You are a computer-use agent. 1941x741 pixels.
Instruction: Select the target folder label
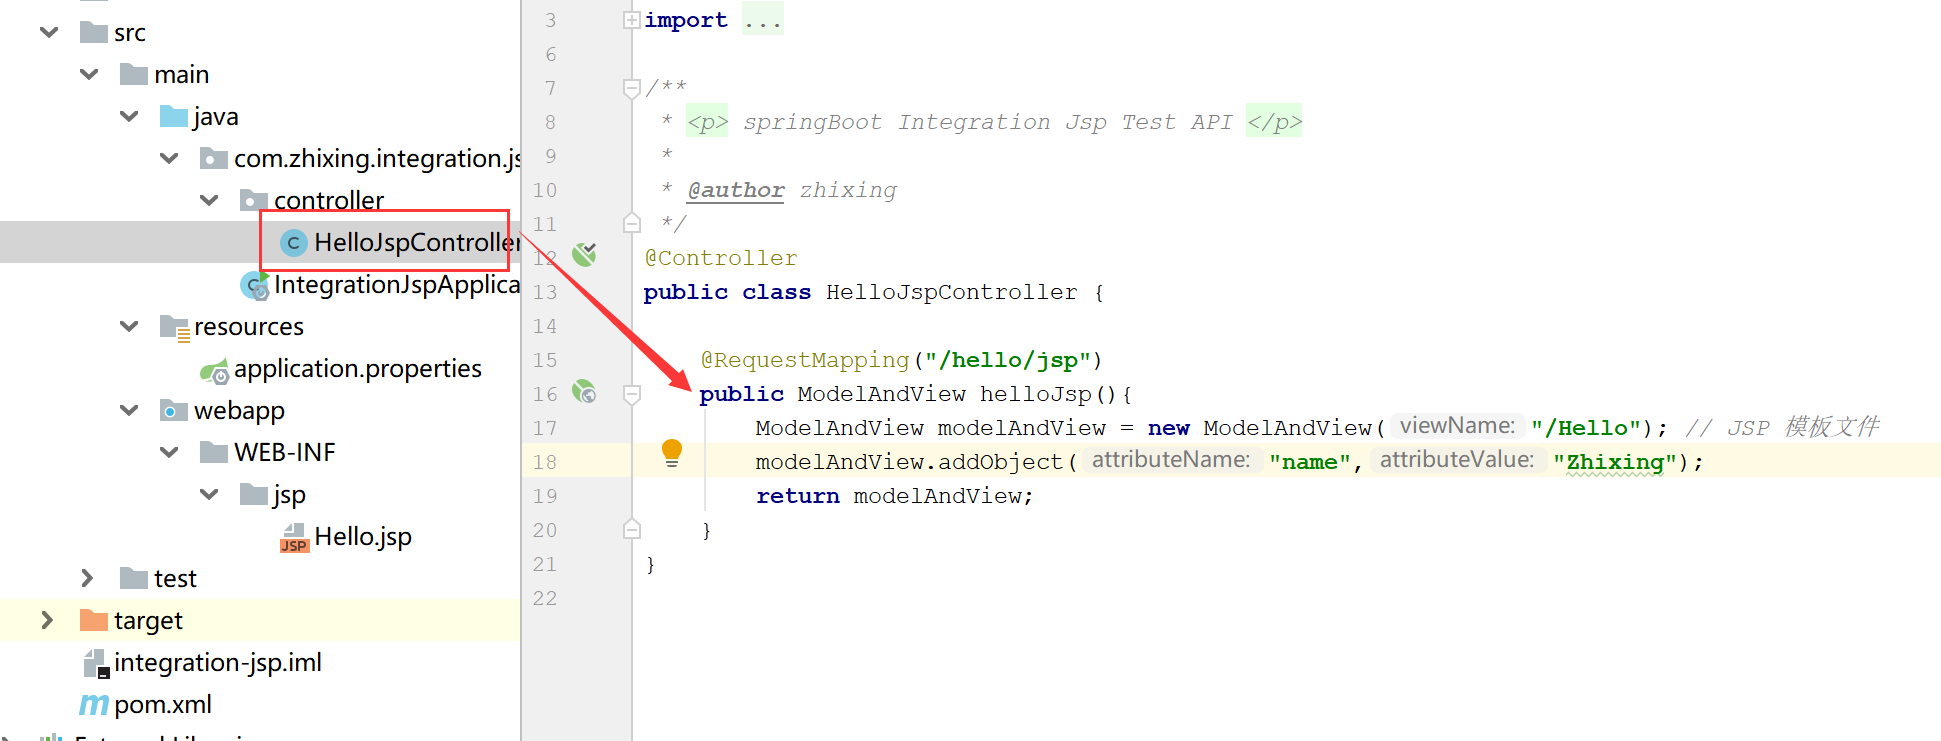(148, 620)
